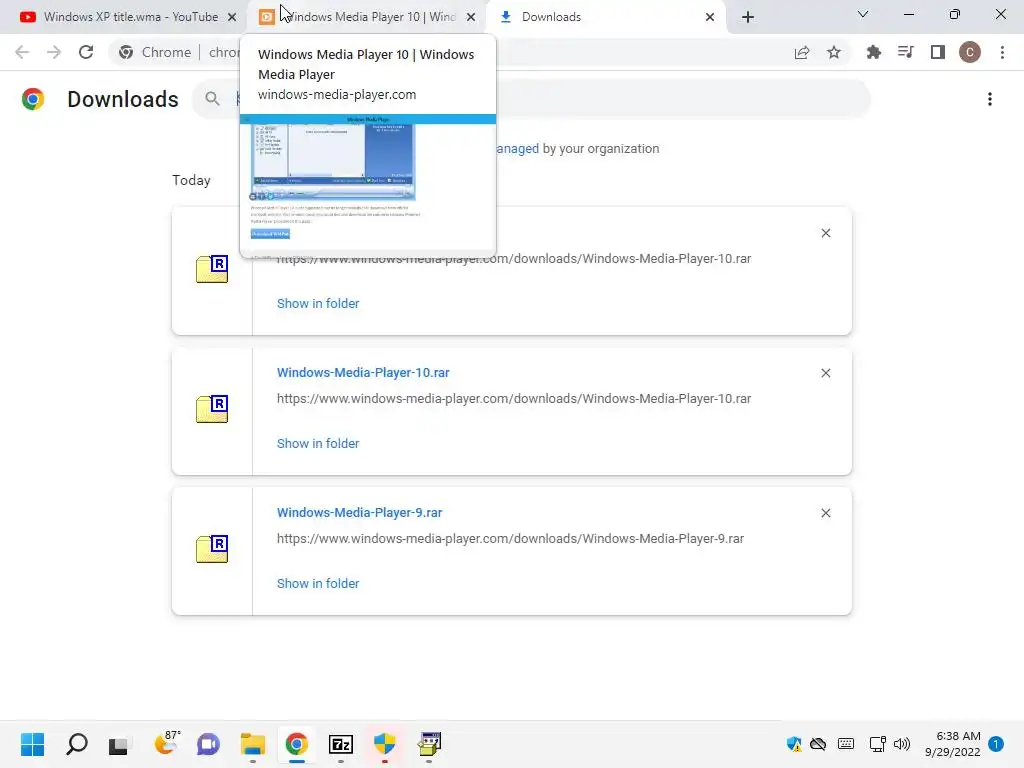Open the profile avatar labeled C
The image size is (1024, 768).
click(x=970, y=52)
